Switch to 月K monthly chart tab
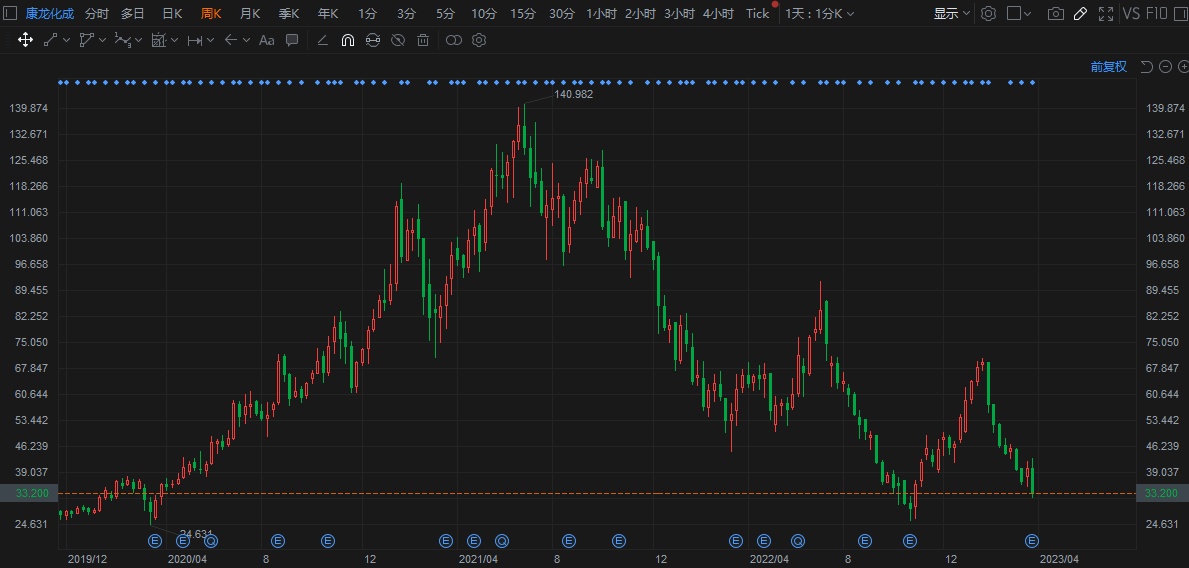 [249, 14]
